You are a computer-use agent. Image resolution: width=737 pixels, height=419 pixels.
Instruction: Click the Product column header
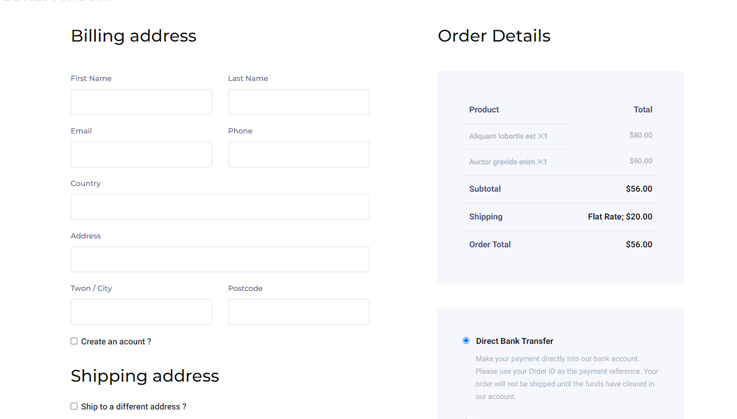coord(484,110)
